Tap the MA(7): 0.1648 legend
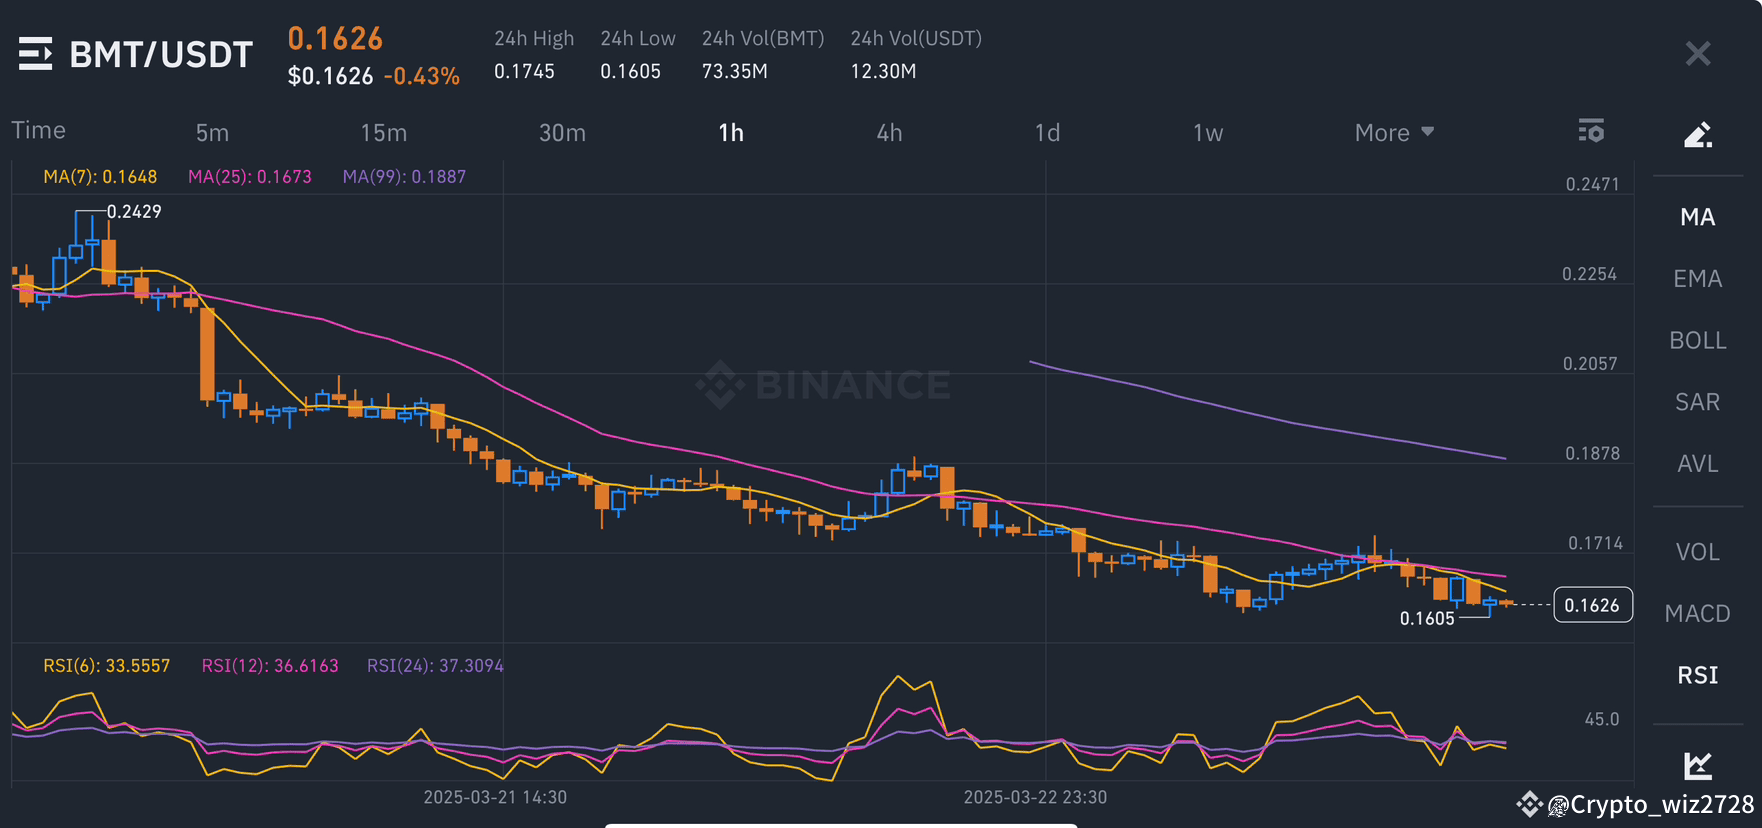 point(100,177)
